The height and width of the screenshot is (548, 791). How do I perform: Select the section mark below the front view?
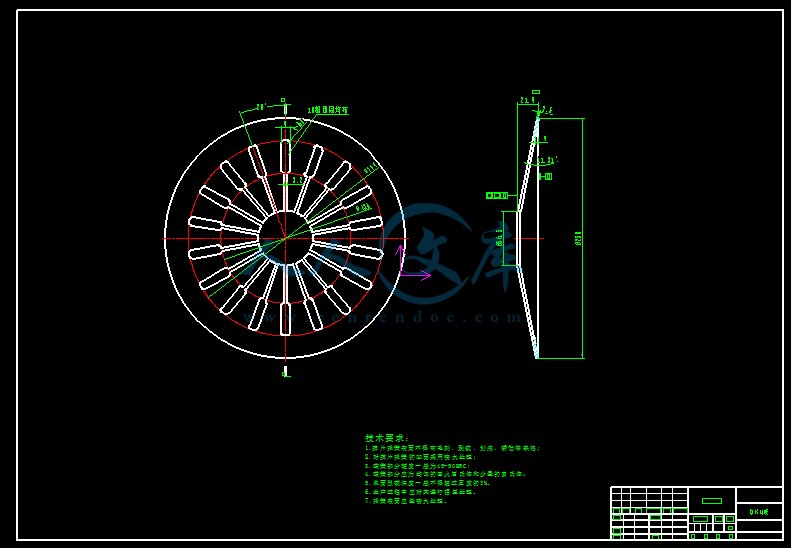click(x=285, y=372)
